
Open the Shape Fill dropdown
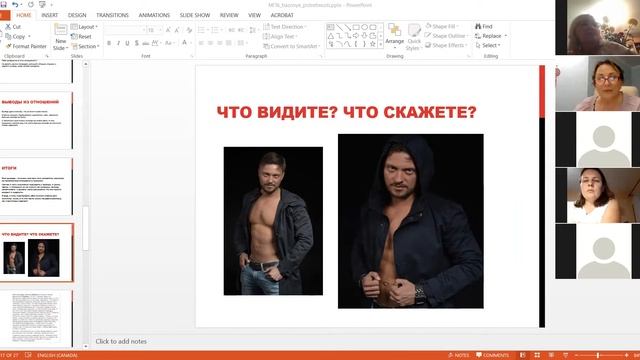[442, 26]
